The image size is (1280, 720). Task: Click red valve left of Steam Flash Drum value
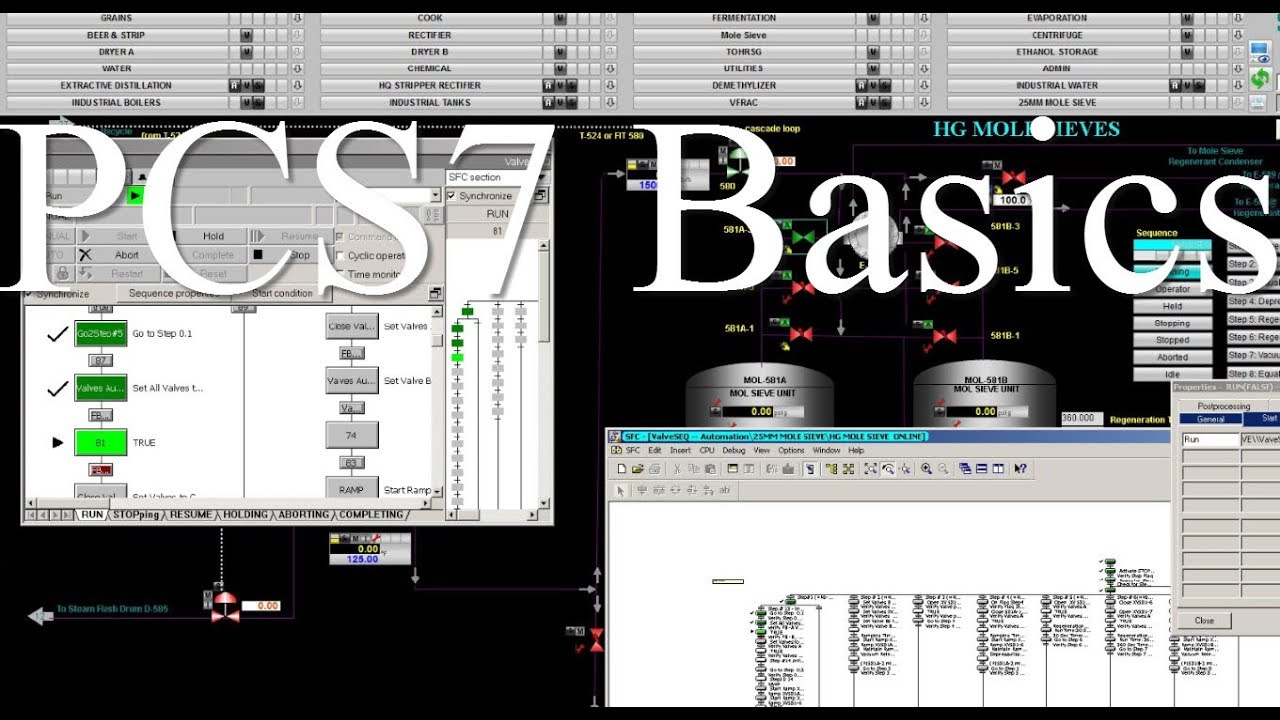[226, 605]
